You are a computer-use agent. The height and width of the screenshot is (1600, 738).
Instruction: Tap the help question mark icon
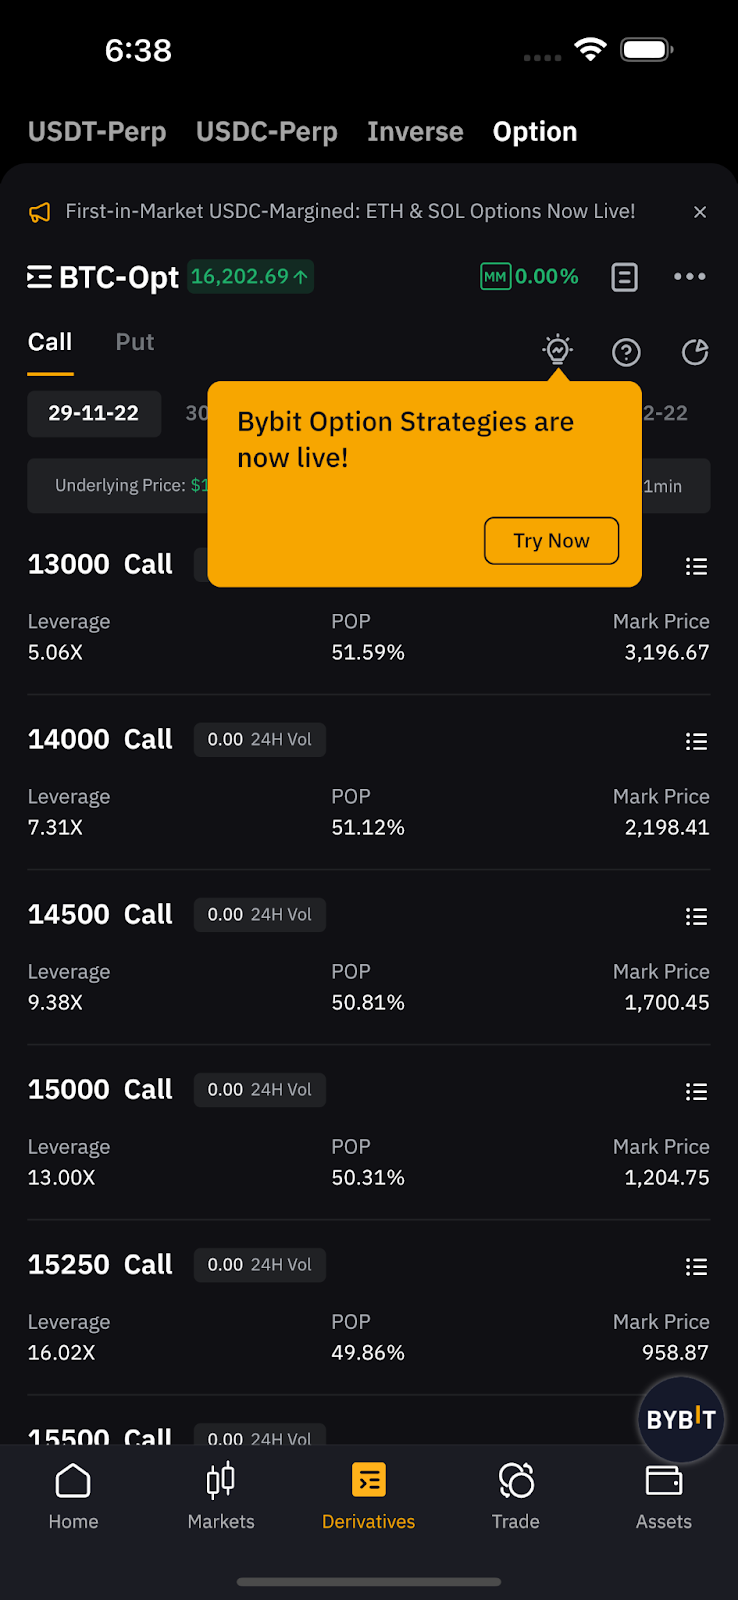[626, 352]
